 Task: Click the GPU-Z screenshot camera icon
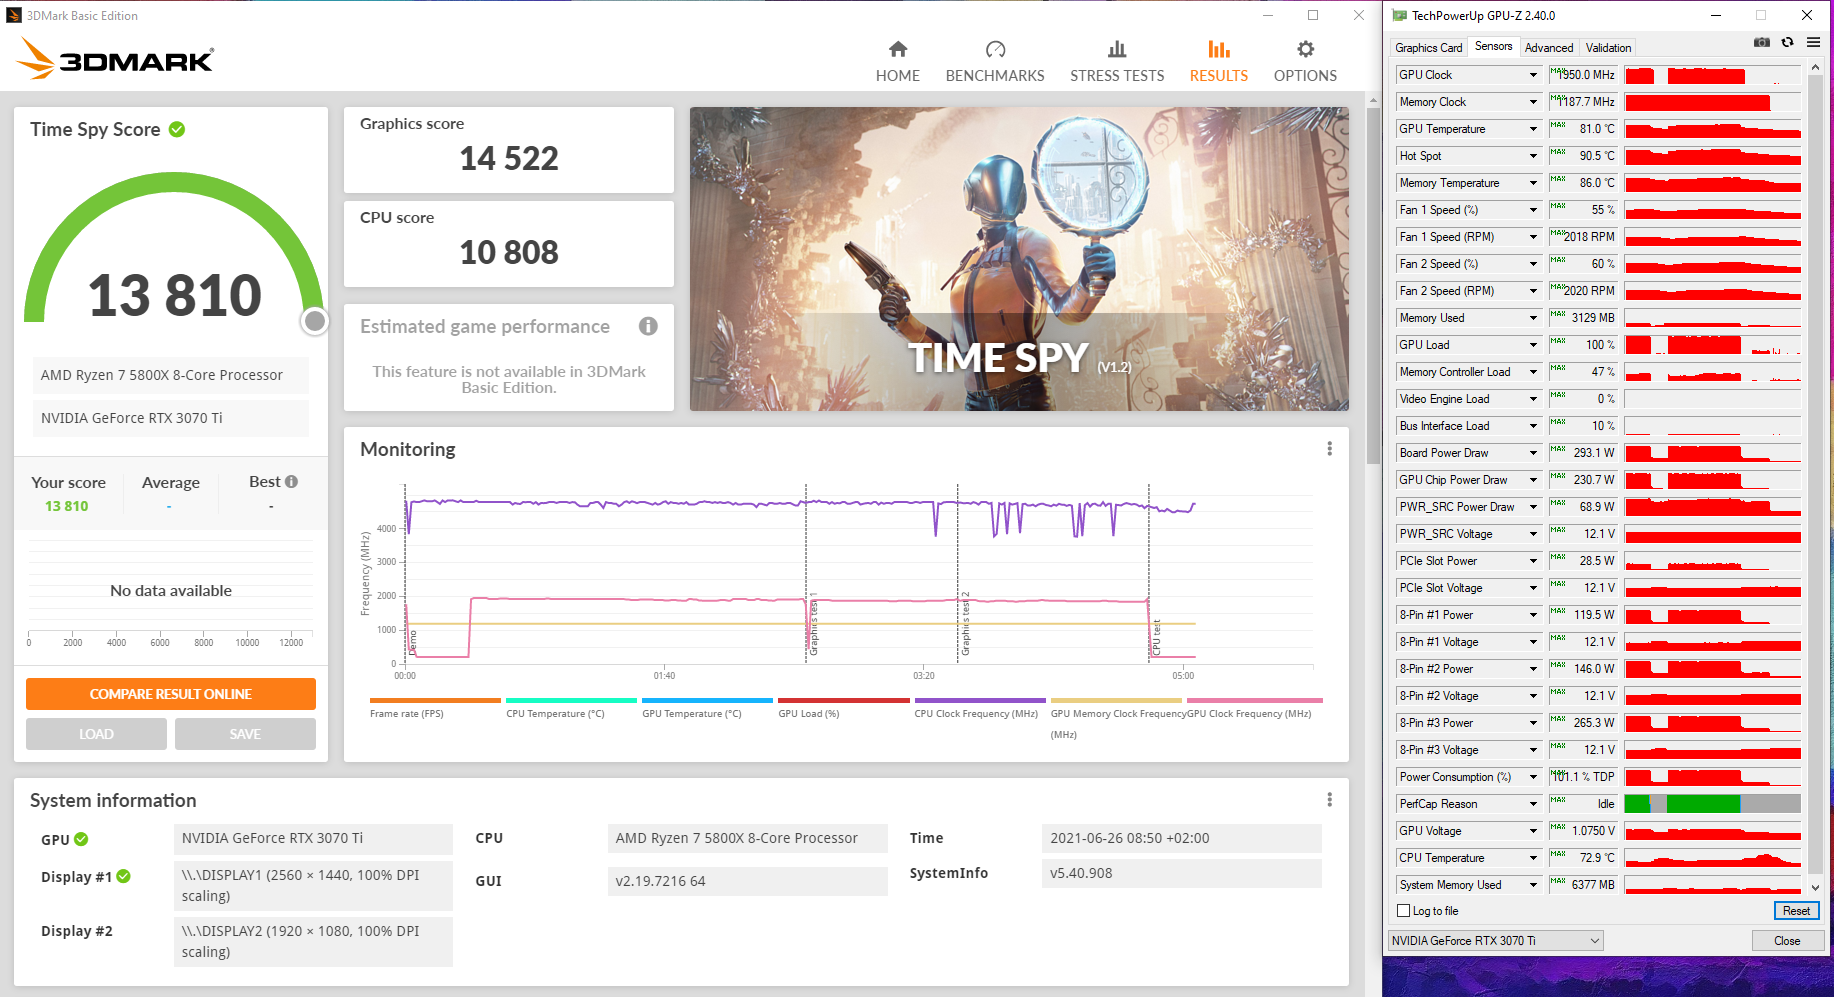[x=1762, y=42]
